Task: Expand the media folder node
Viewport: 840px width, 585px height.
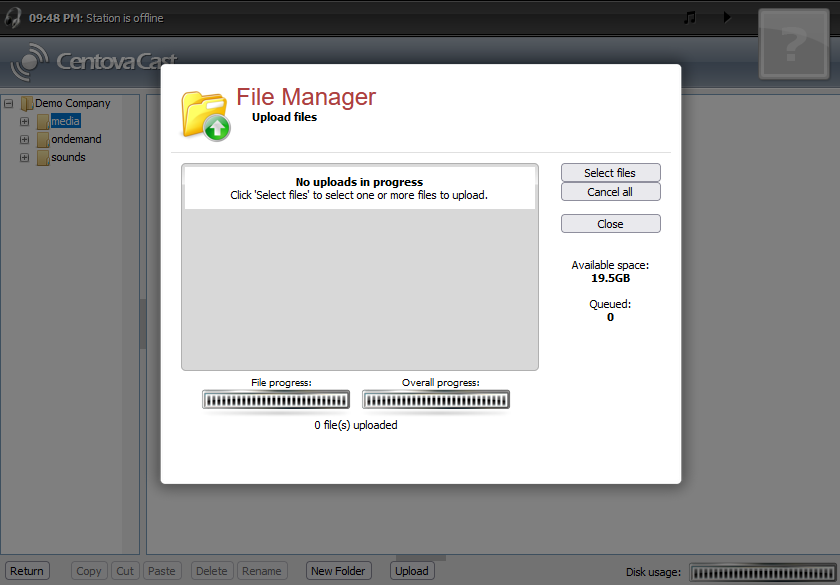Action: point(24,122)
